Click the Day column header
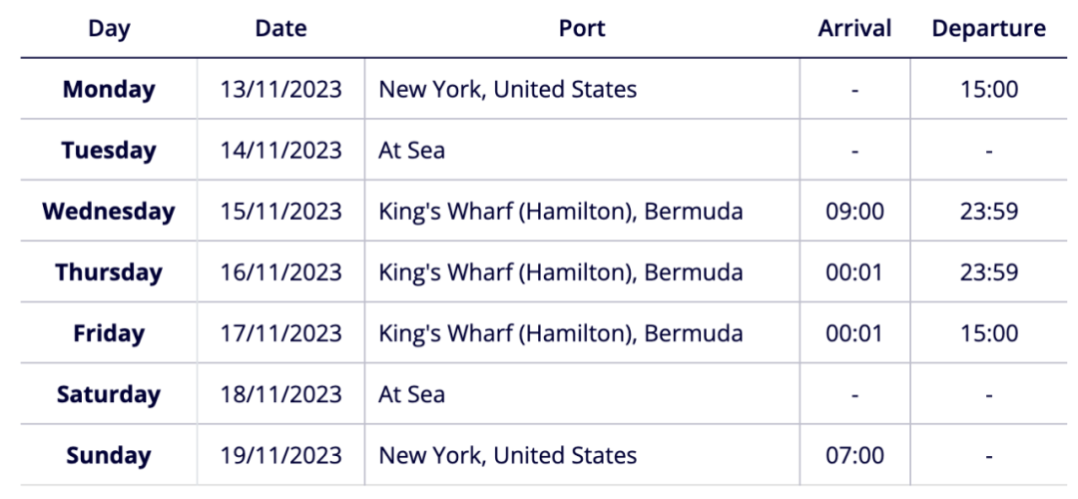The height and width of the screenshot is (499, 1078). pyautogui.click(x=109, y=29)
